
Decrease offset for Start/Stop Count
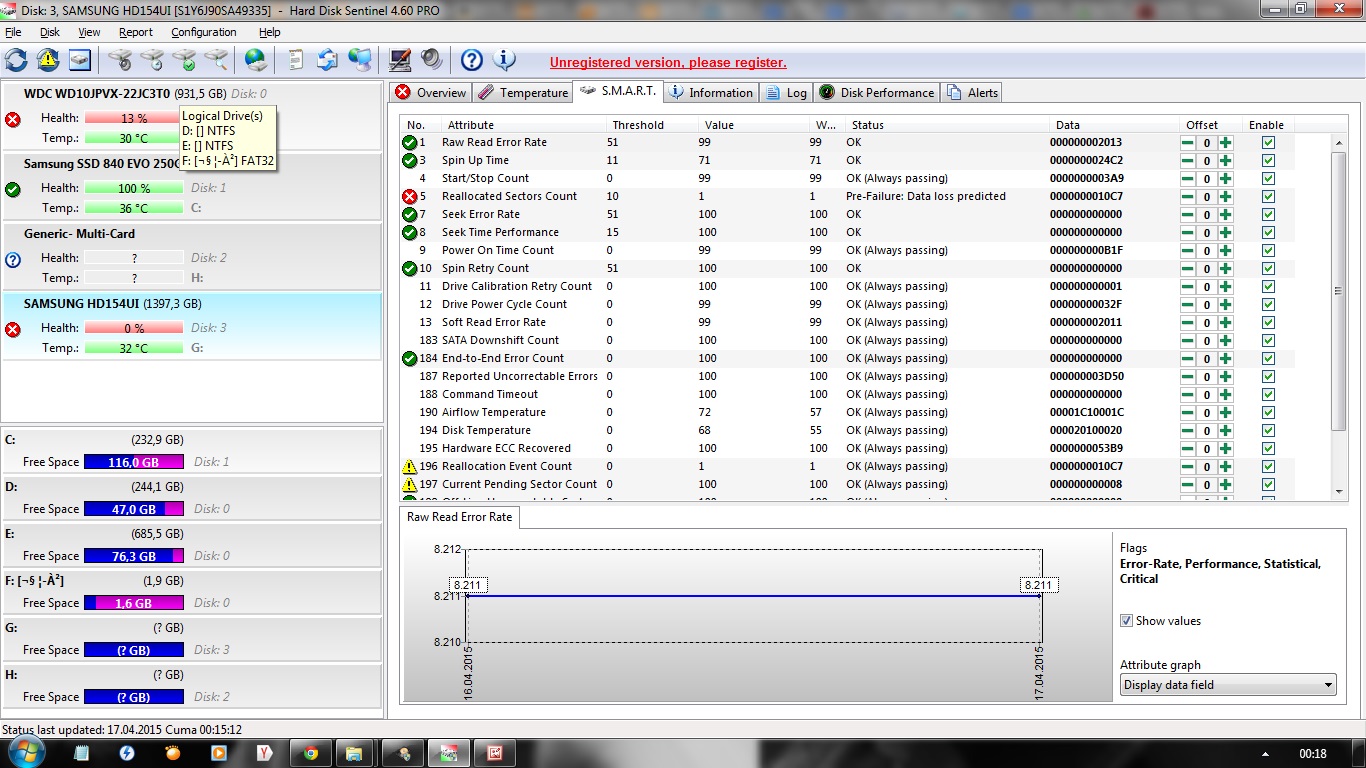coord(1188,178)
